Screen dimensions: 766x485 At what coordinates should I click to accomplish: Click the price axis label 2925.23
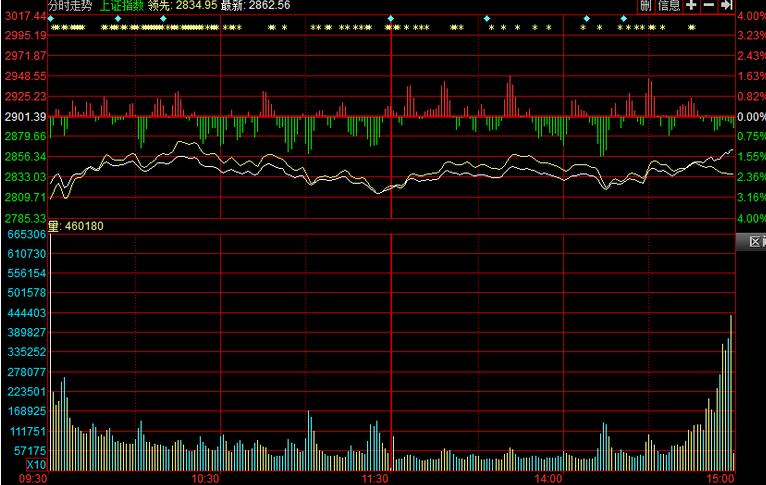[25, 96]
